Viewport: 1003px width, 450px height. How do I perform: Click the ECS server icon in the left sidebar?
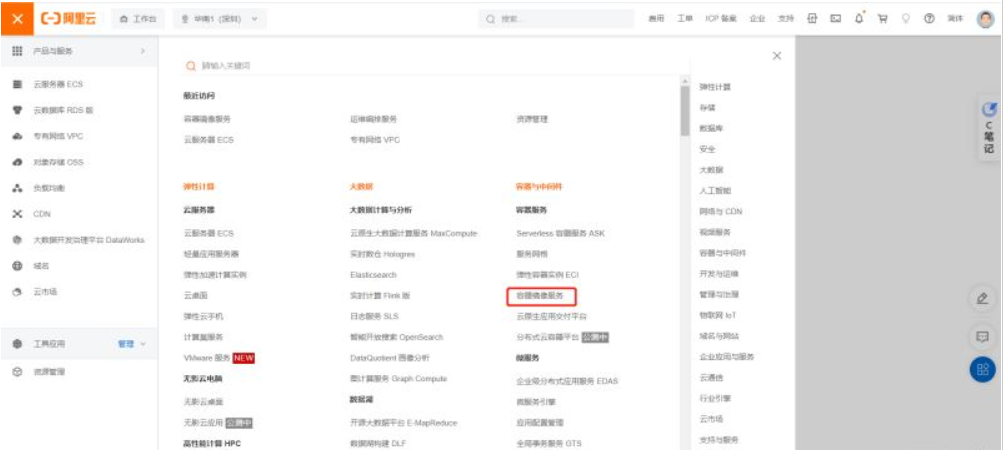point(18,84)
